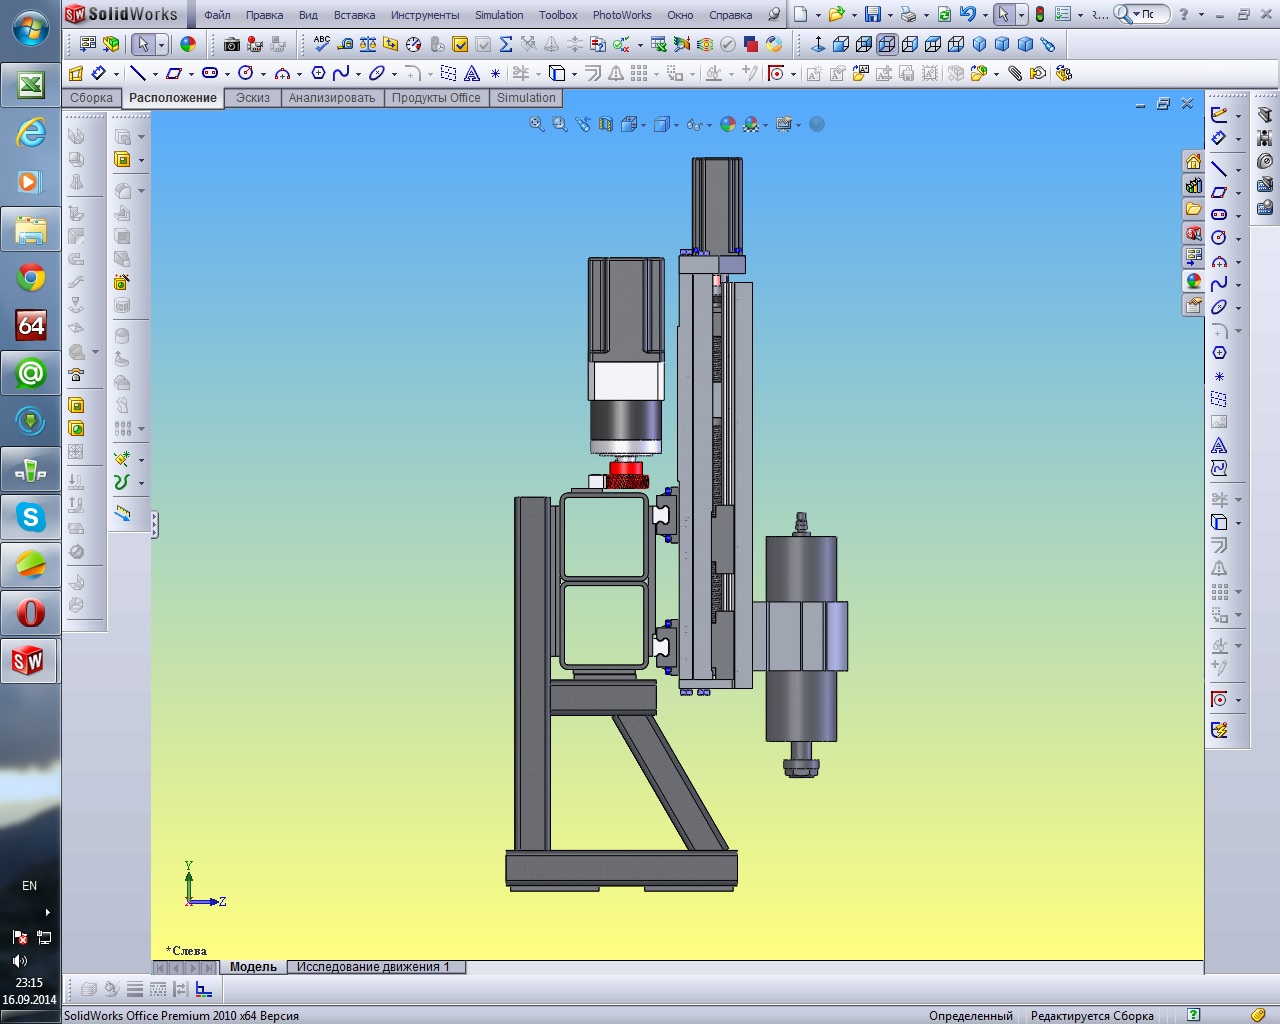The width and height of the screenshot is (1280, 1024).
Task: Select the Line sketch tool in top toolbar
Action: pos(138,73)
